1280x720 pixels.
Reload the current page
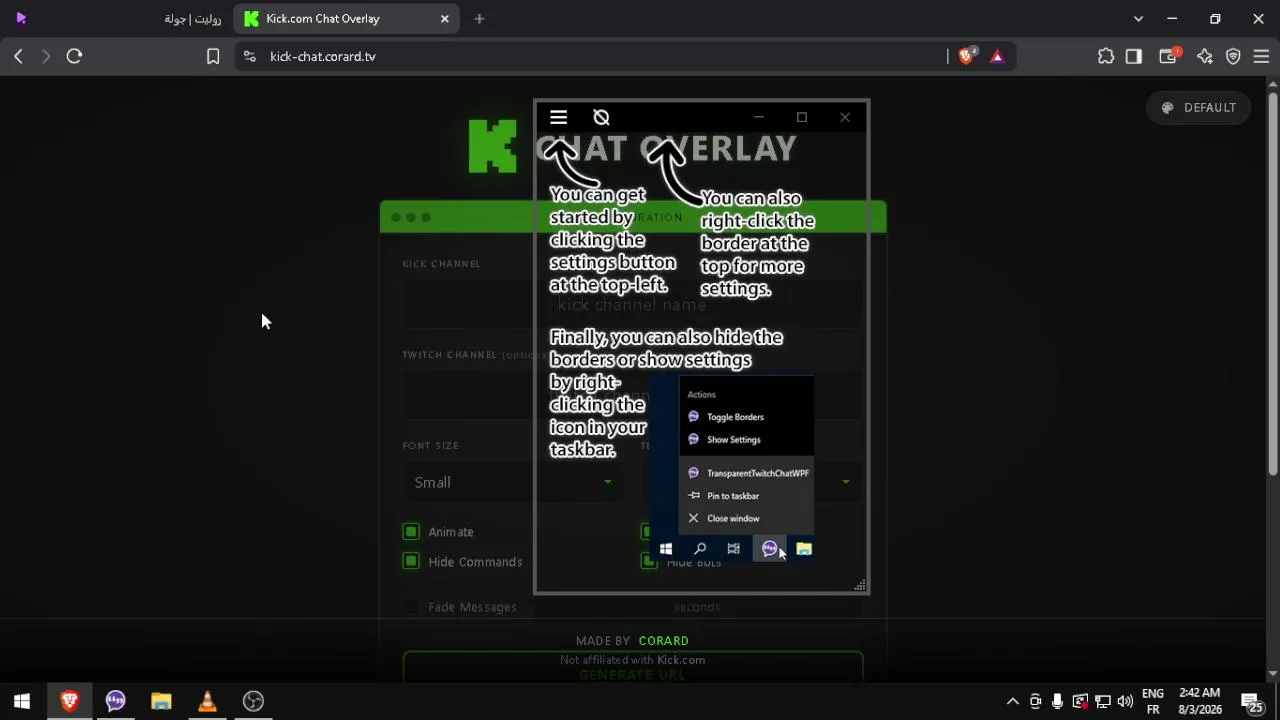coord(74,57)
